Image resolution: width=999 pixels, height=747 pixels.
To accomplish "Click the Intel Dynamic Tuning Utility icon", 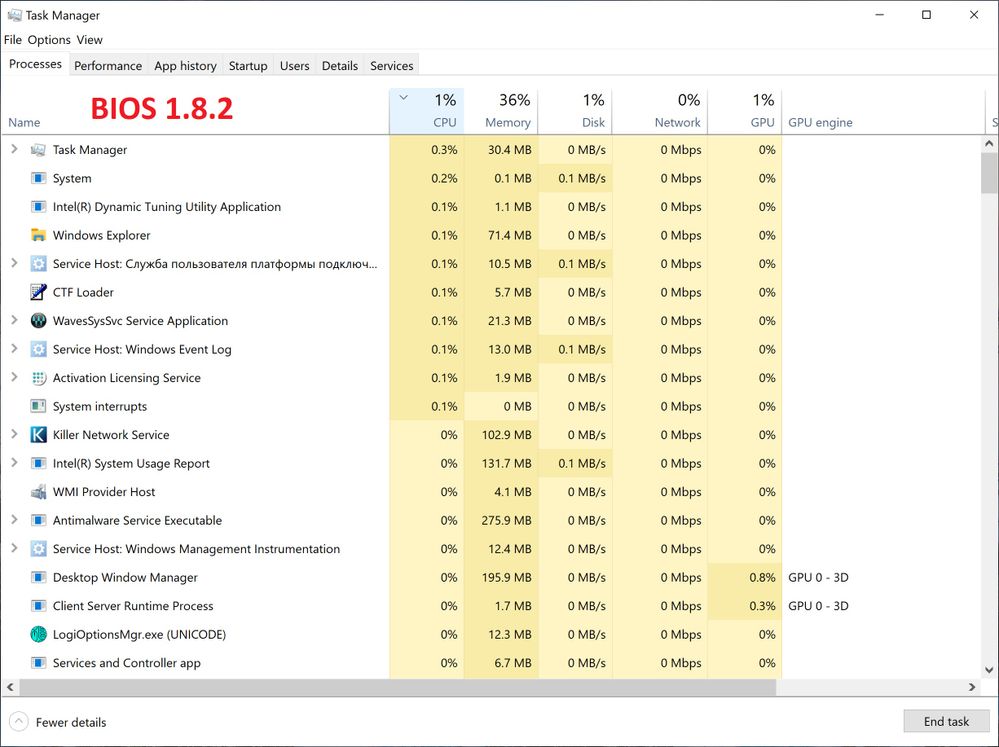I will (x=38, y=207).
